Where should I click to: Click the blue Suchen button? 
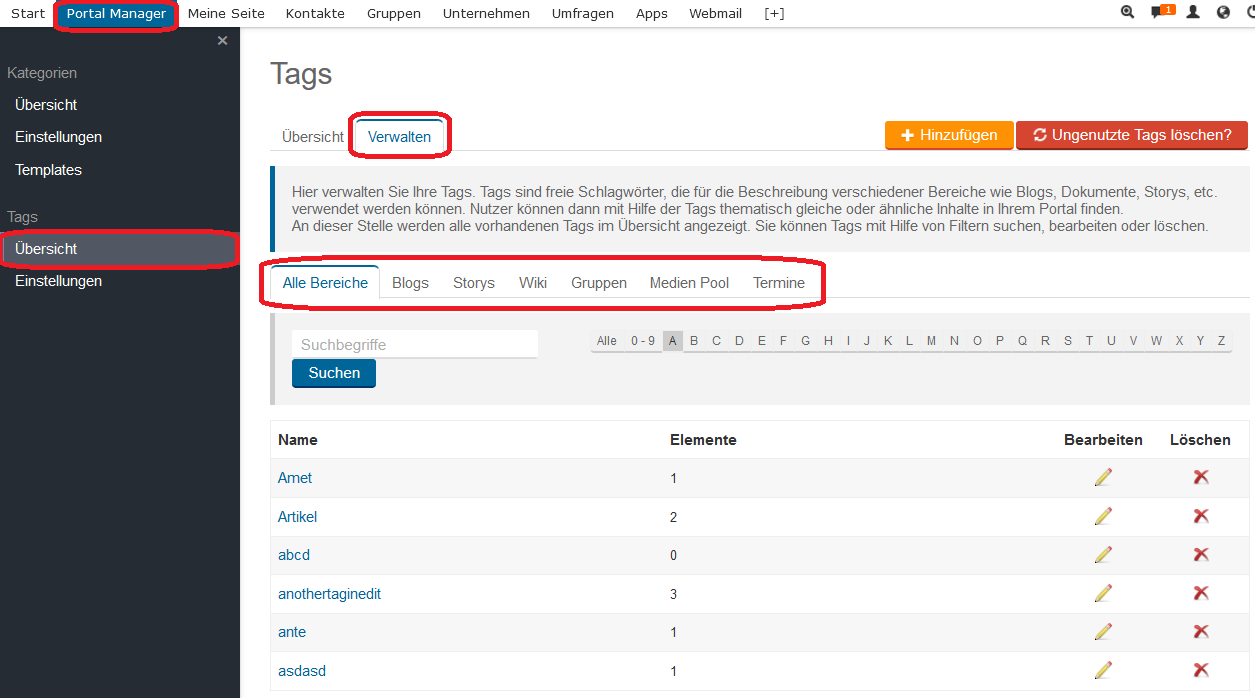(x=334, y=372)
